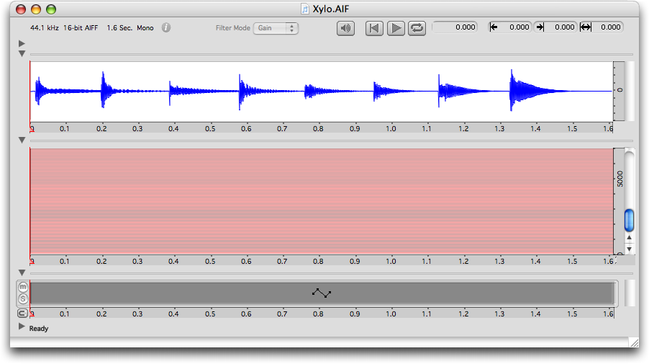Toggle the envelope track solo button

[23, 299]
